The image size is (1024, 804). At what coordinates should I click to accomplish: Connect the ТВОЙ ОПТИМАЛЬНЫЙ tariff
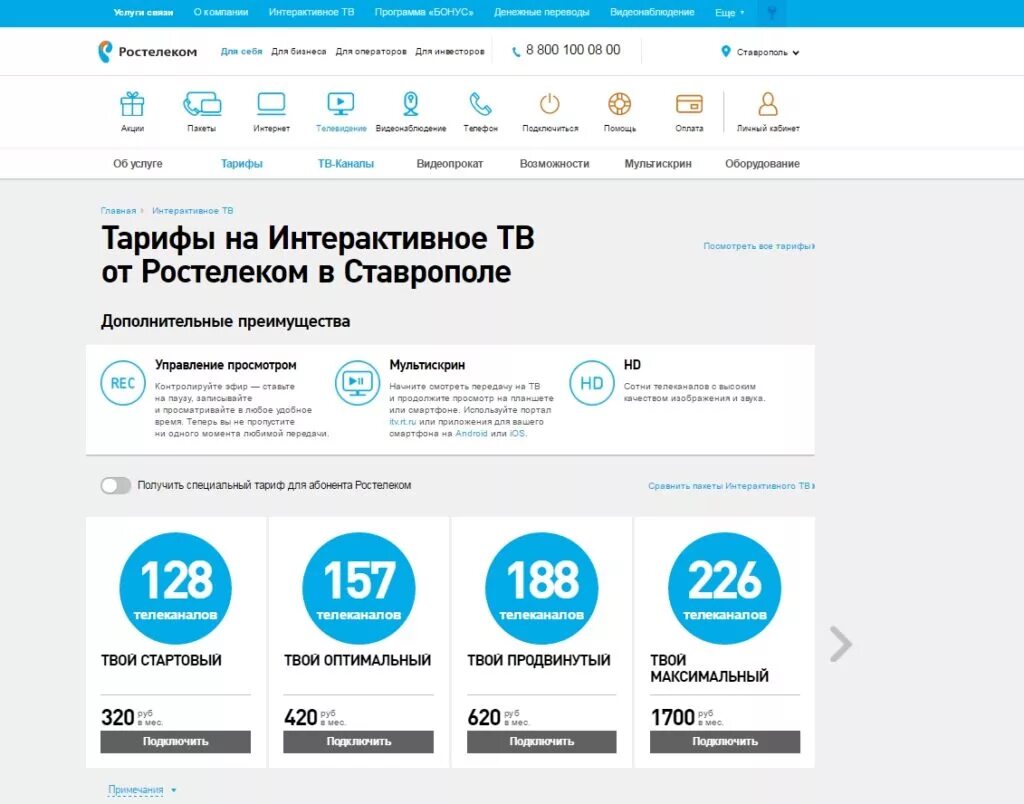(359, 741)
